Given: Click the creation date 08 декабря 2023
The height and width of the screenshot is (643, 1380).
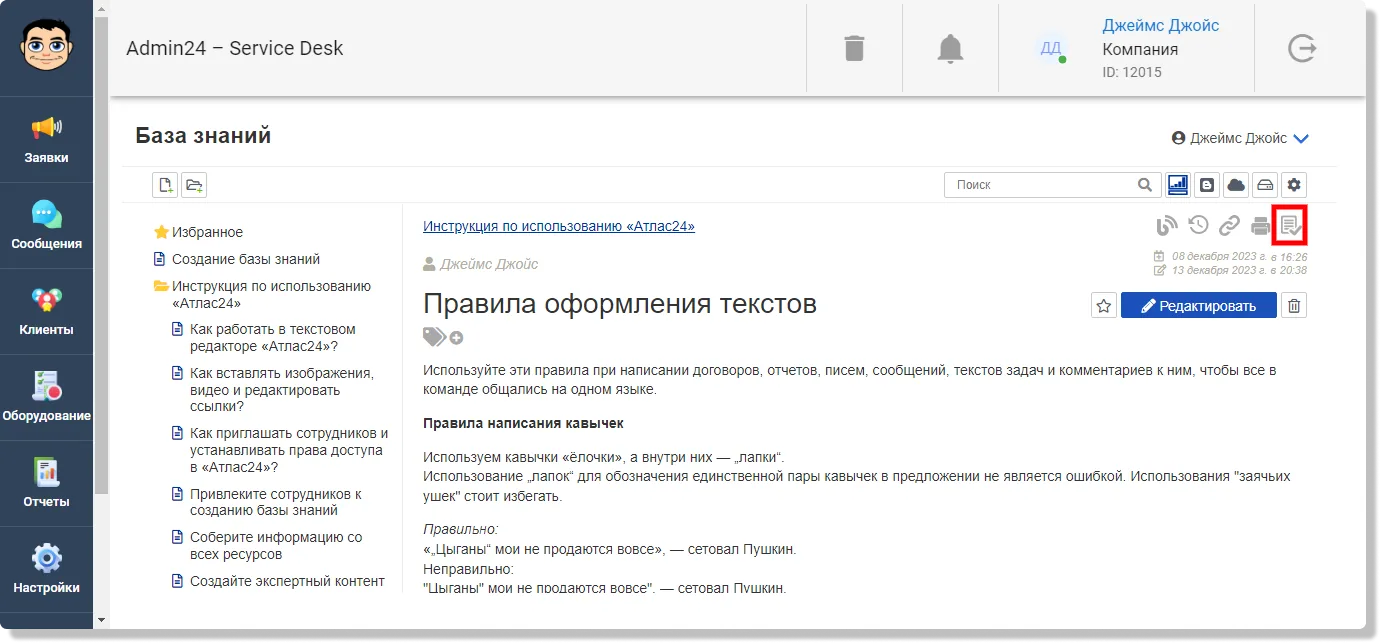Looking at the screenshot, I should pos(1239,256).
